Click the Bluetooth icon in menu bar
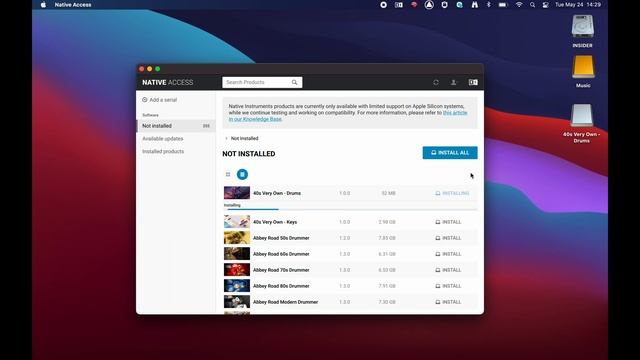 point(489,5)
